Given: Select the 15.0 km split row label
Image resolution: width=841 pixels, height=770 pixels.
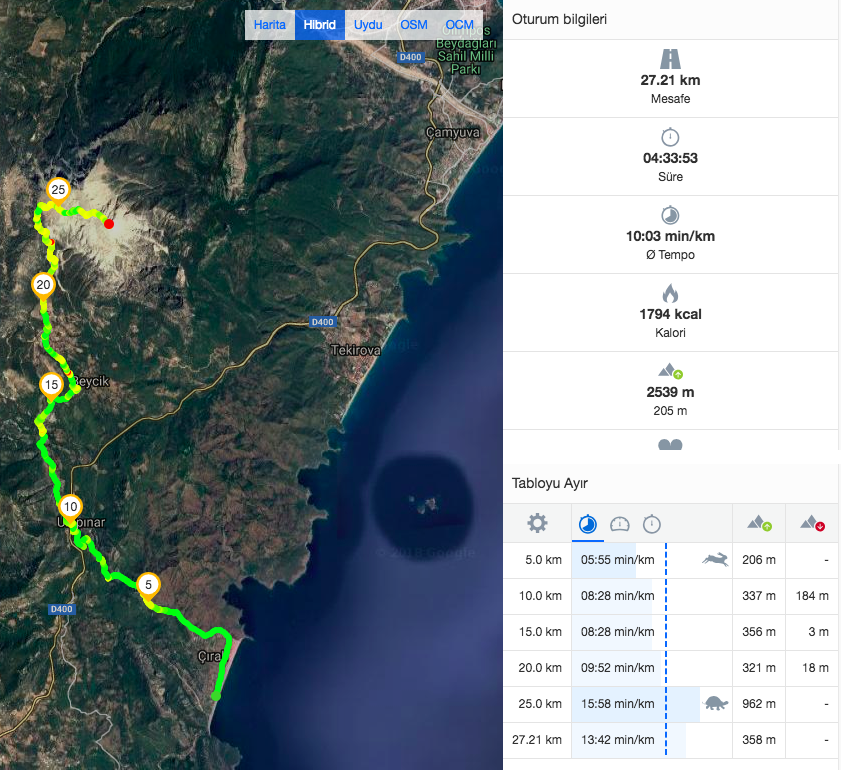Looking at the screenshot, I should 540,632.
